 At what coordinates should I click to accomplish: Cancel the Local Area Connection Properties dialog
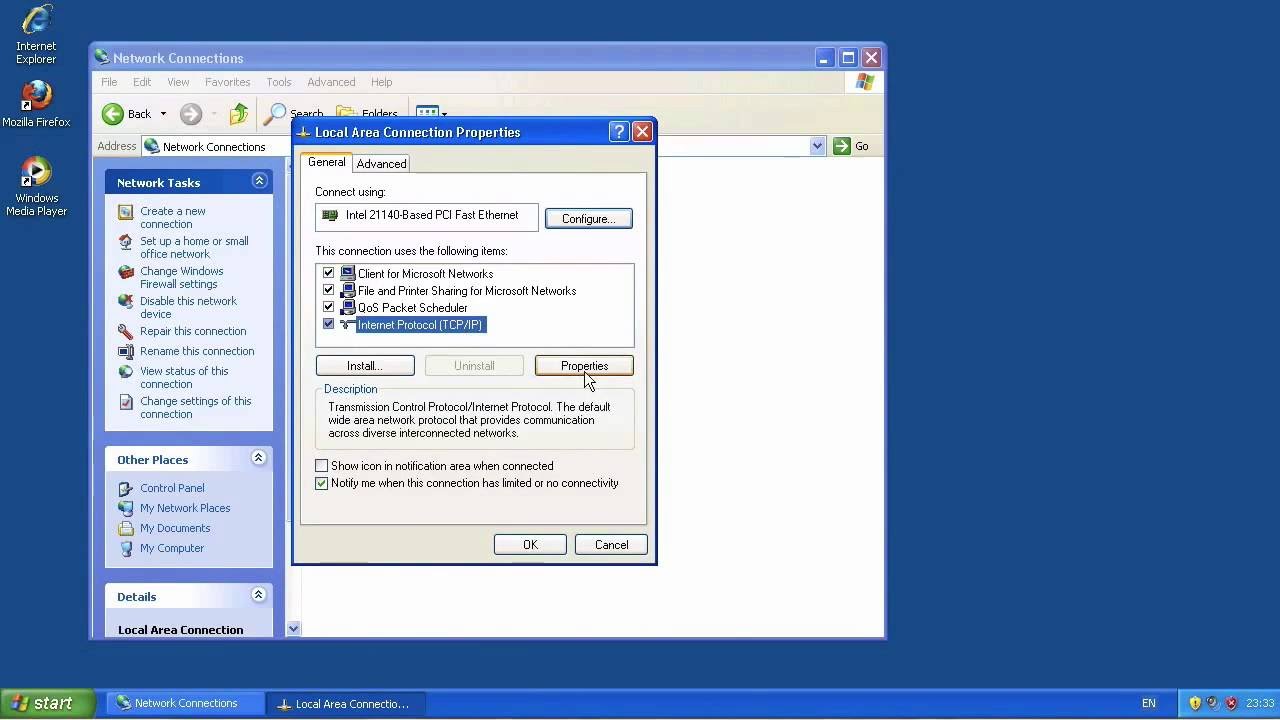click(611, 545)
